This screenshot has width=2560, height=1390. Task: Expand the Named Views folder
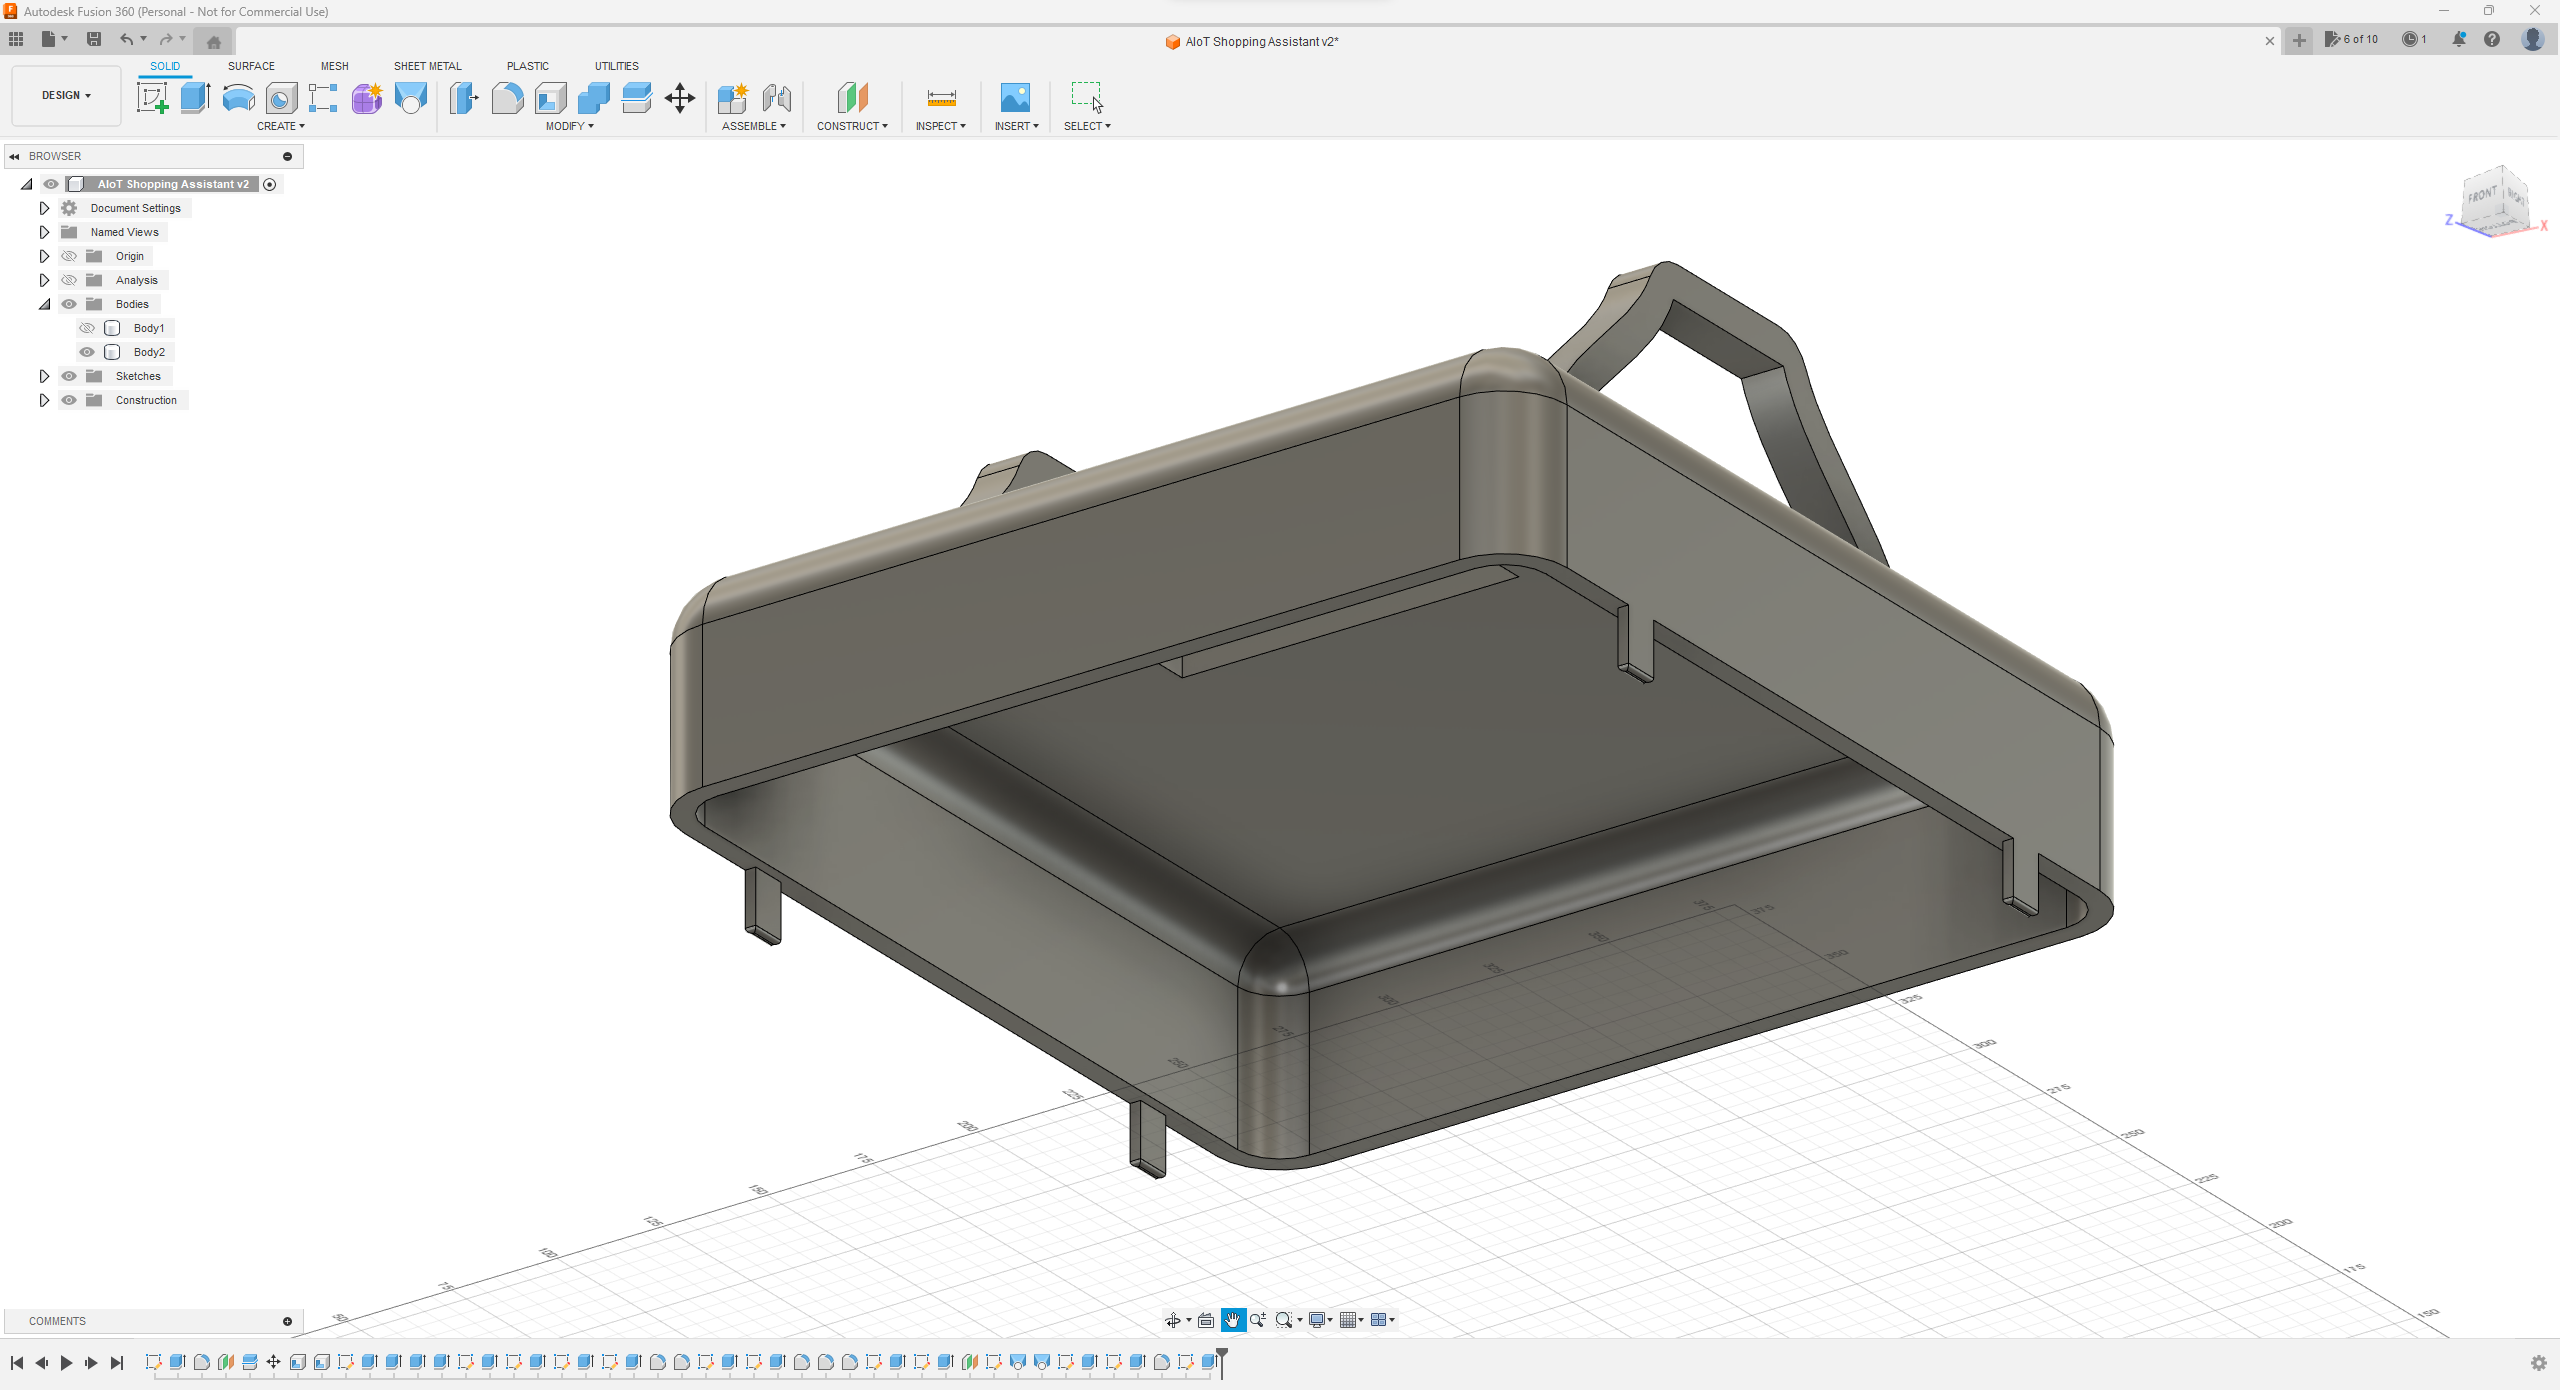44,232
